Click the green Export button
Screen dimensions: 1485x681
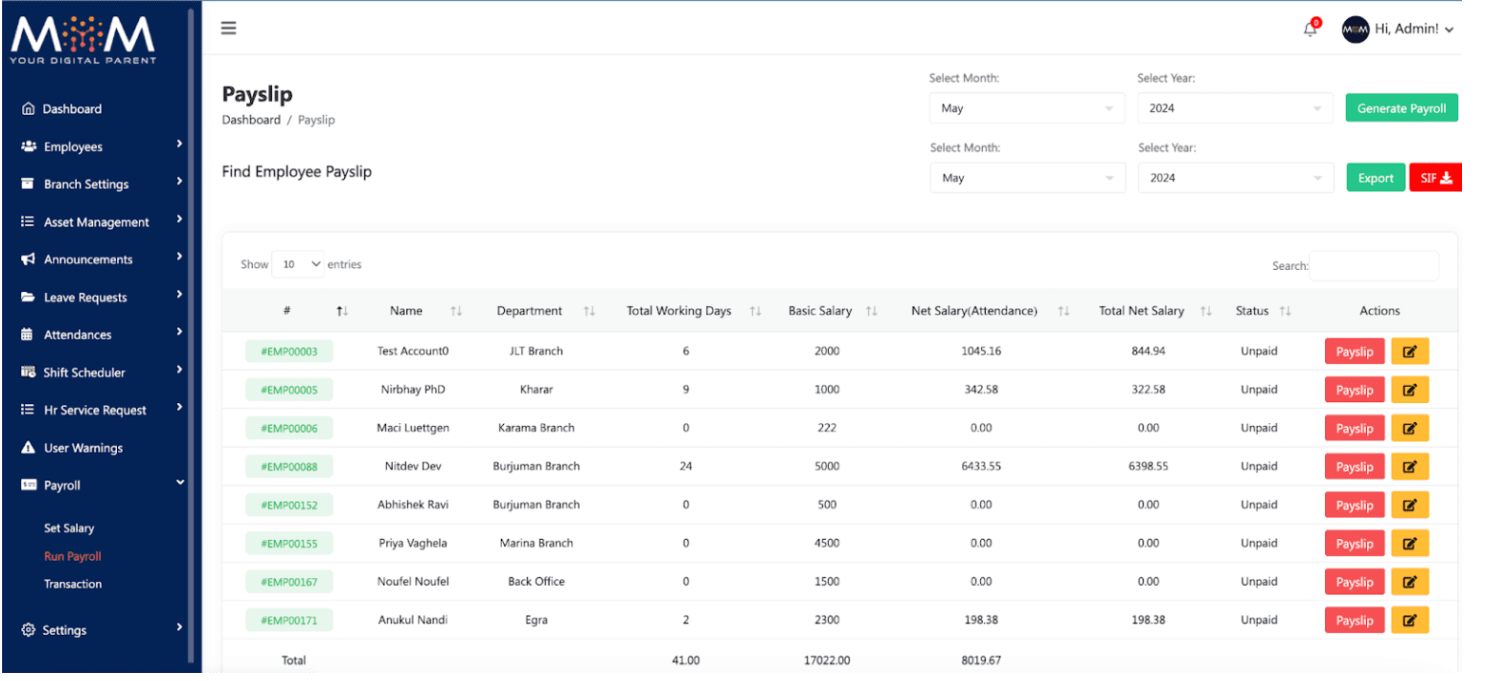pyautogui.click(x=1375, y=178)
